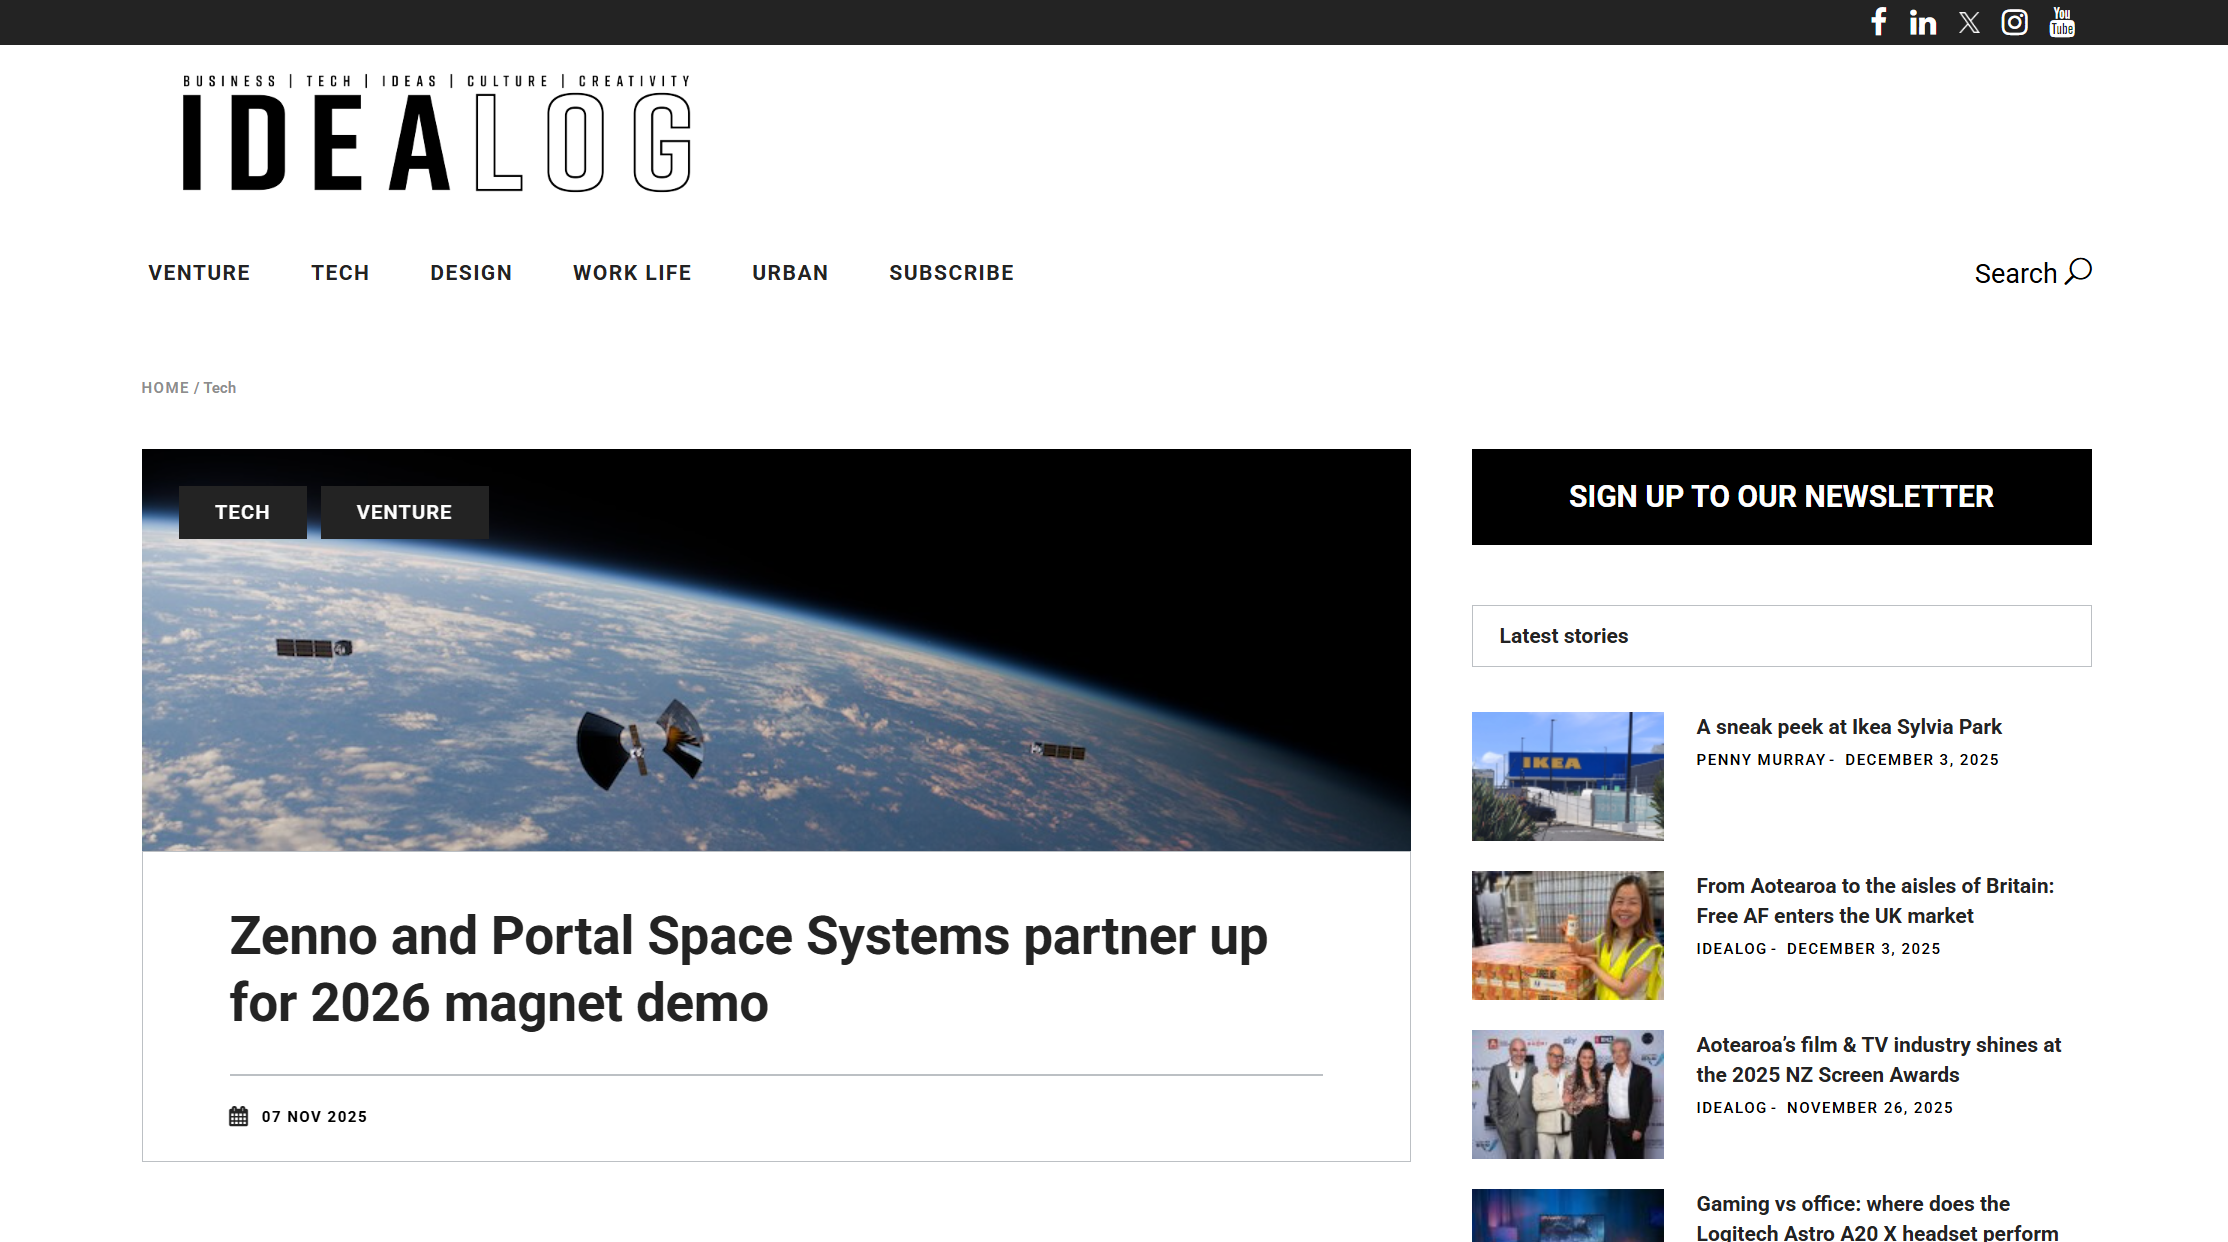Viewport: 2228px width, 1242px height.
Task: Open the NZ Screen Awards story link
Action: pyautogui.click(x=1878, y=1059)
